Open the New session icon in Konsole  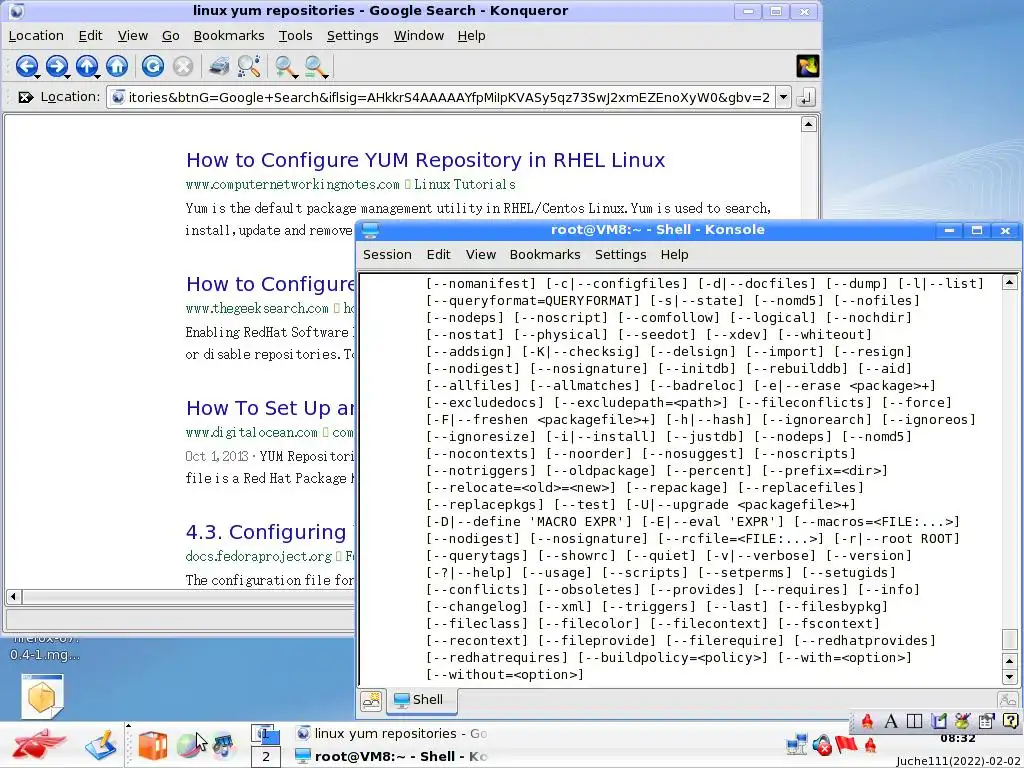pyautogui.click(x=372, y=701)
